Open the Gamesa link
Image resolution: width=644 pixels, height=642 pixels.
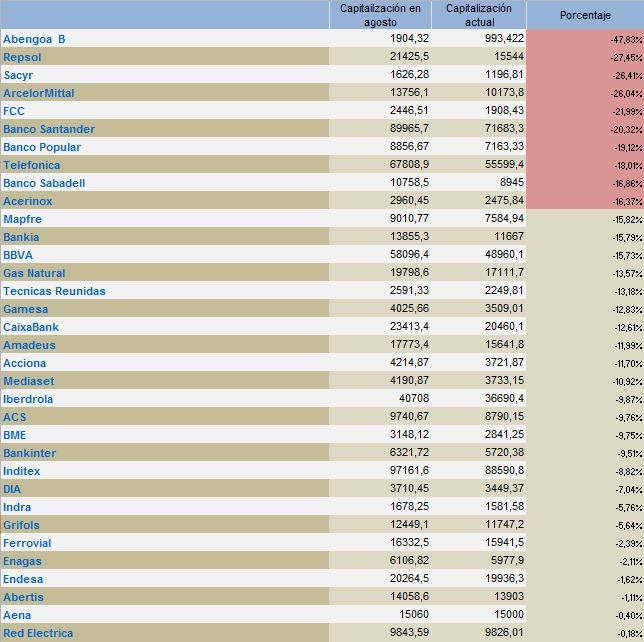pyautogui.click(x=25, y=309)
